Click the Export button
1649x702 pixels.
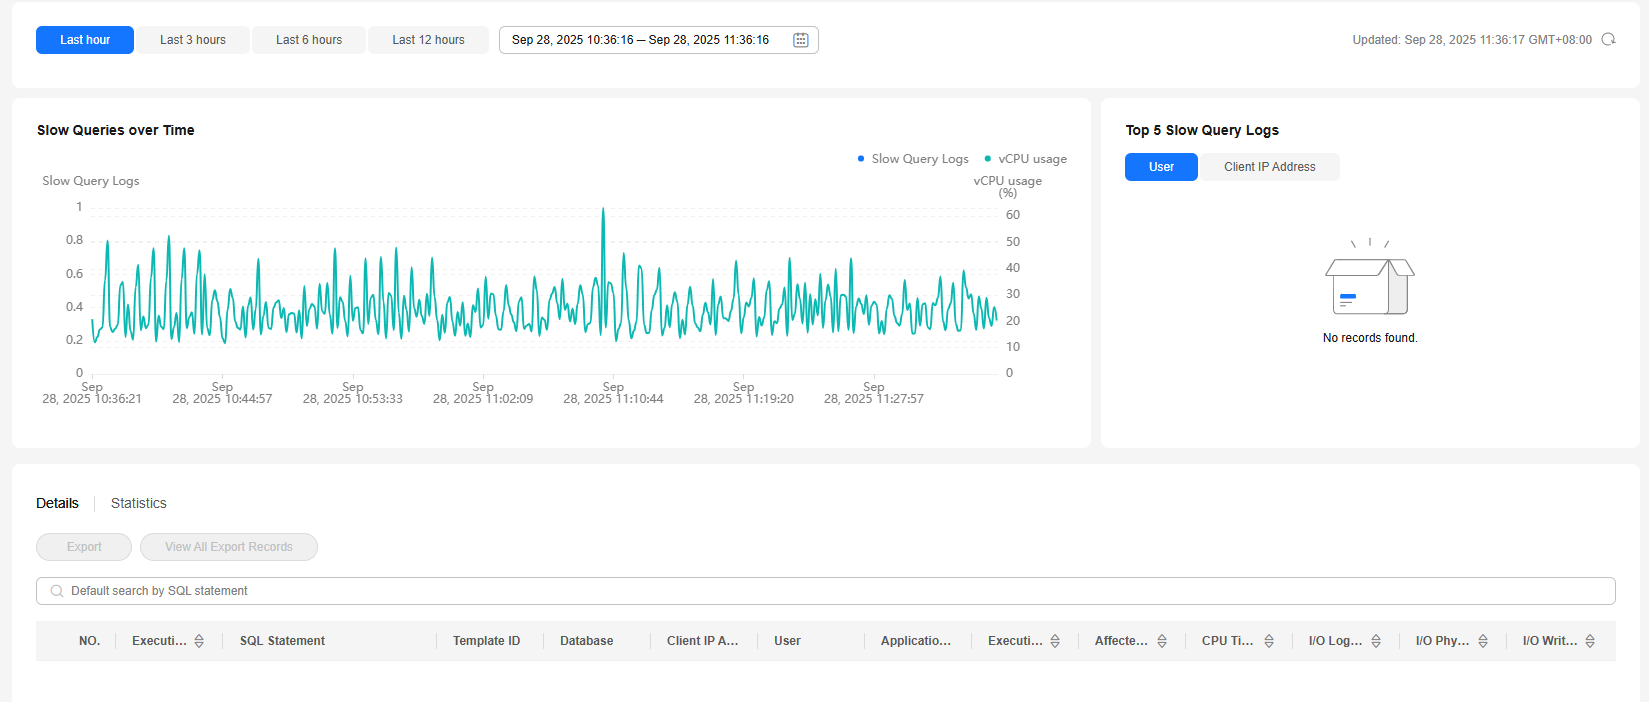[84, 547]
